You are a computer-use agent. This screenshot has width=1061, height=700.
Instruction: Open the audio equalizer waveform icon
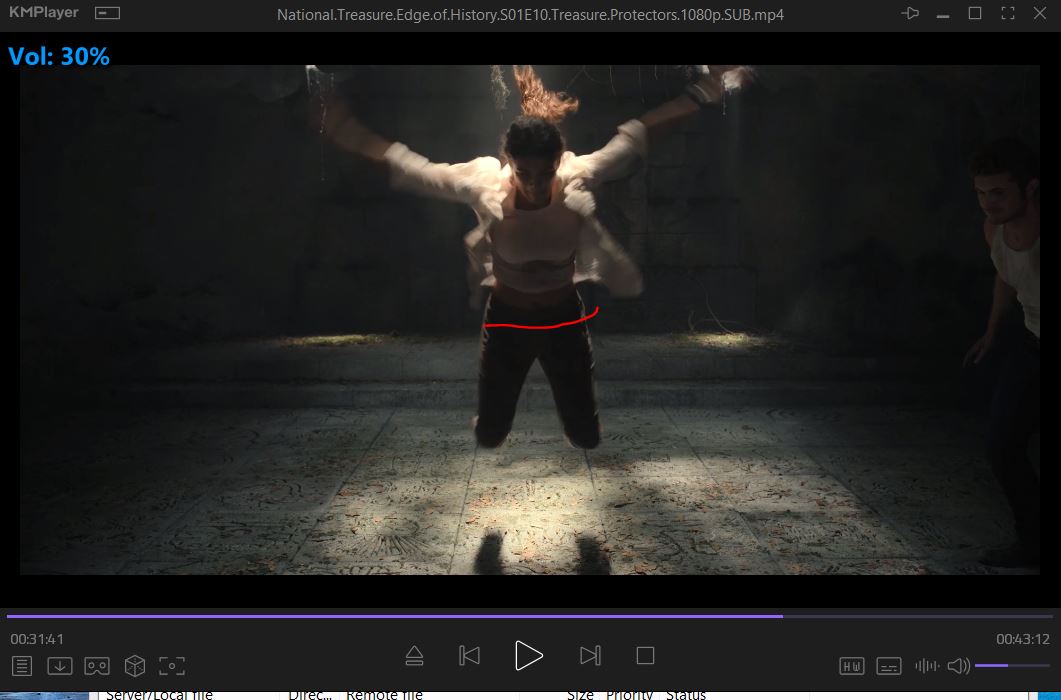[x=927, y=666]
